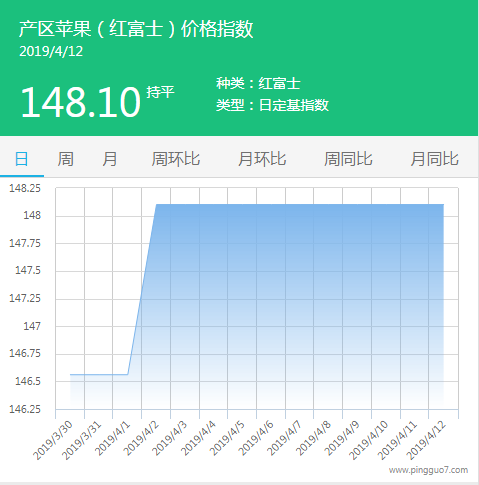Click the 2019/3/30 x-axis date label
This screenshot has width=479, height=485.
pos(53,441)
